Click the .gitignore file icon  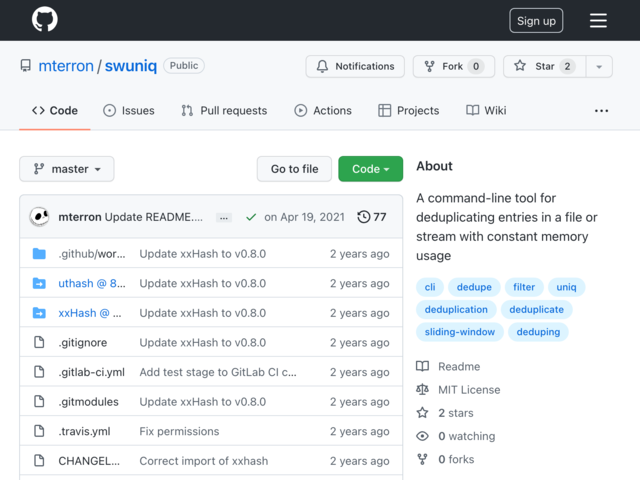tap(39, 342)
